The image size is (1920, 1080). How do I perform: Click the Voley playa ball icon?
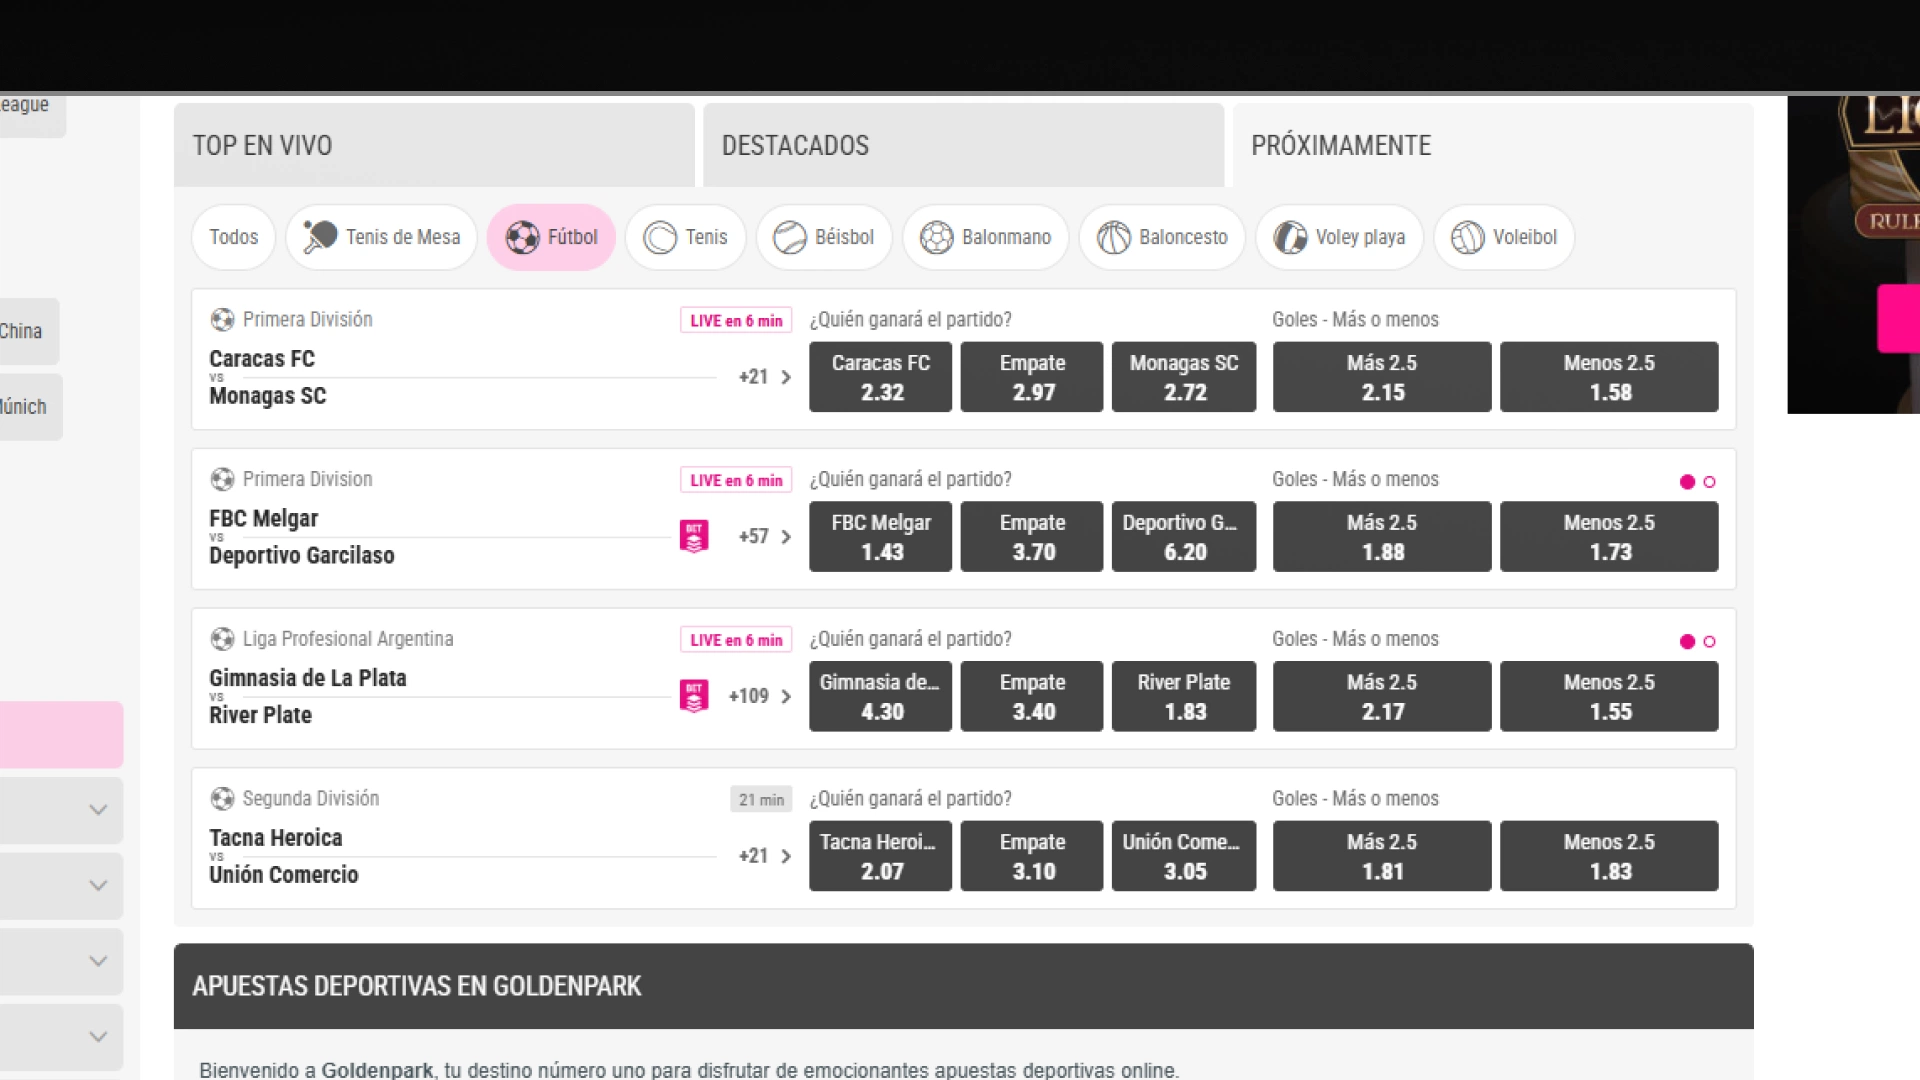click(1290, 237)
